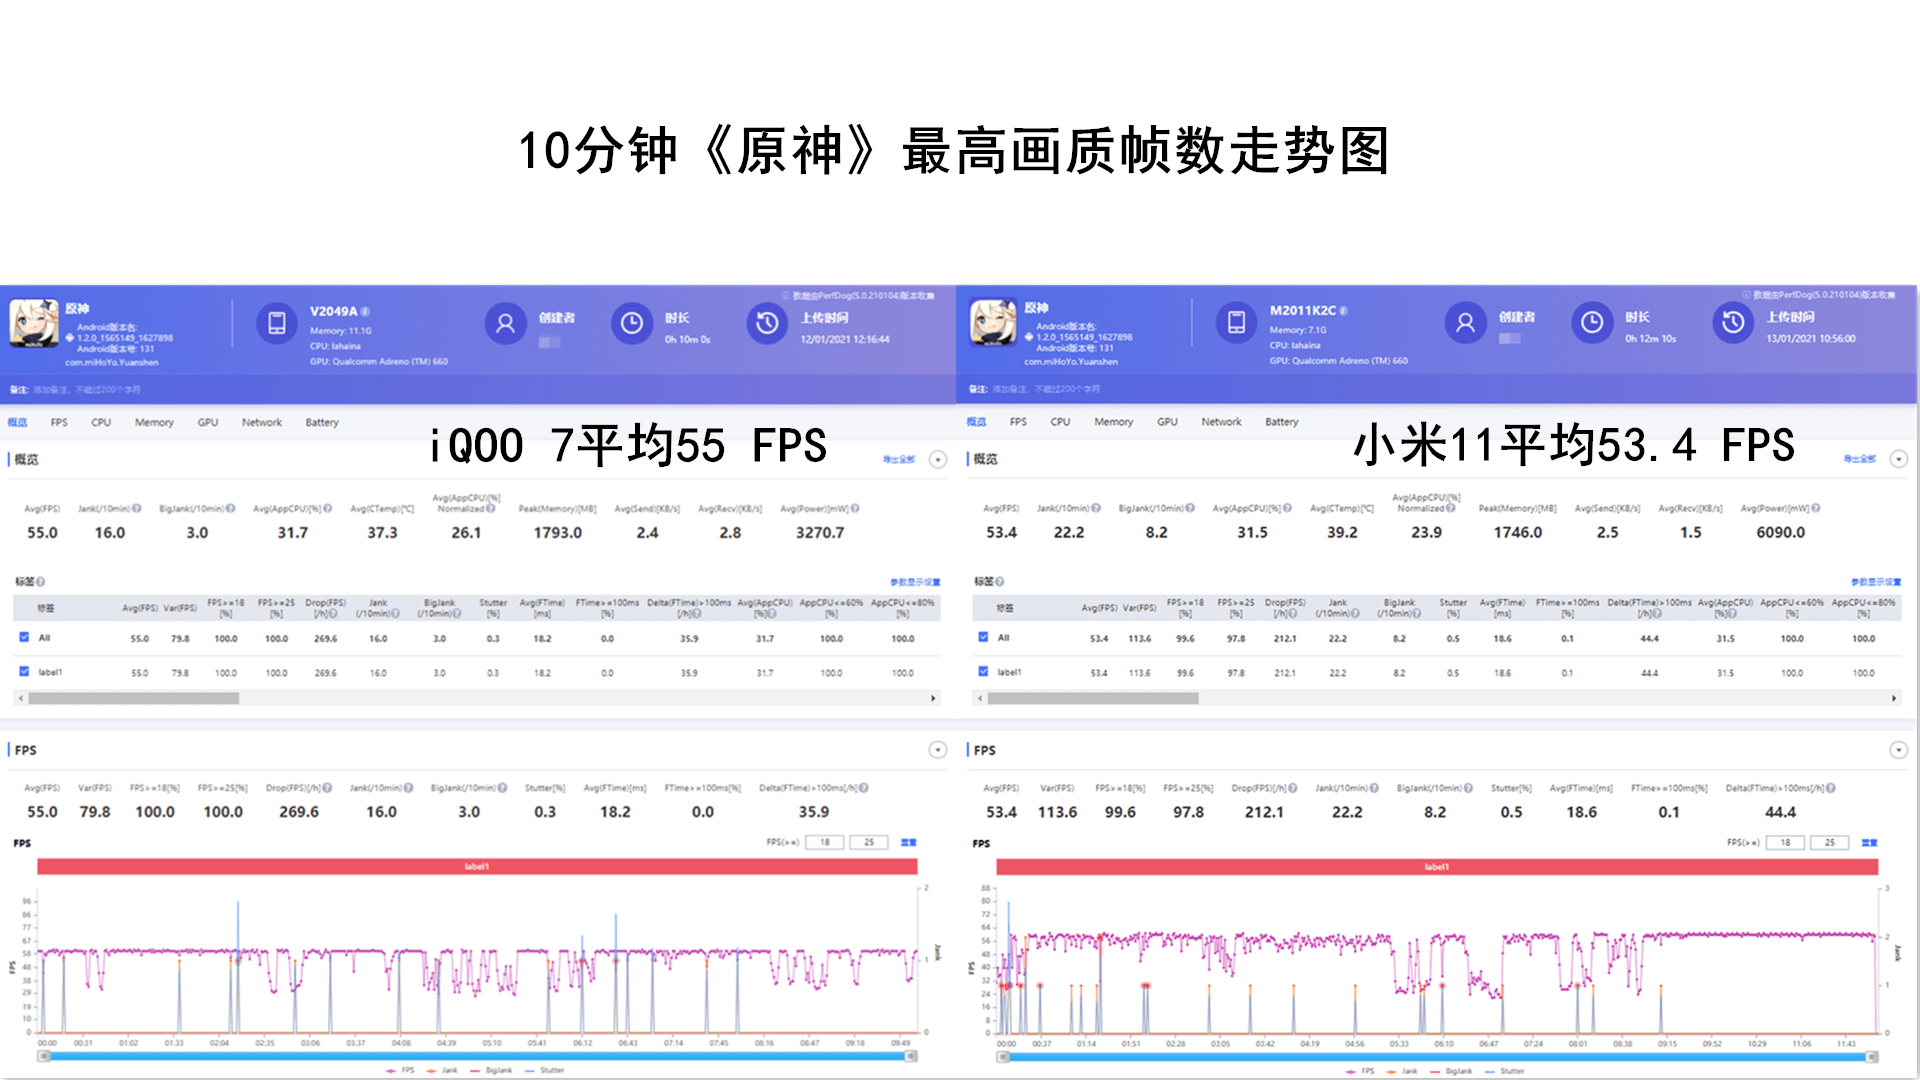Uncheck the All row checkbox in Xiaomi 11 table
Viewport: 1920px width, 1080px height.
pos(983,637)
